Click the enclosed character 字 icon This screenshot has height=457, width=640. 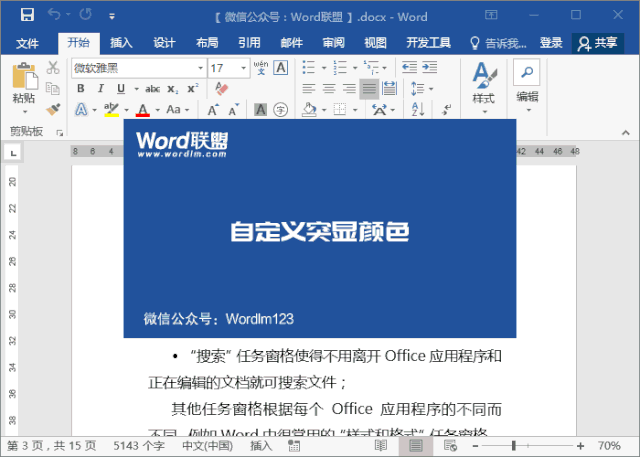(x=280, y=109)
